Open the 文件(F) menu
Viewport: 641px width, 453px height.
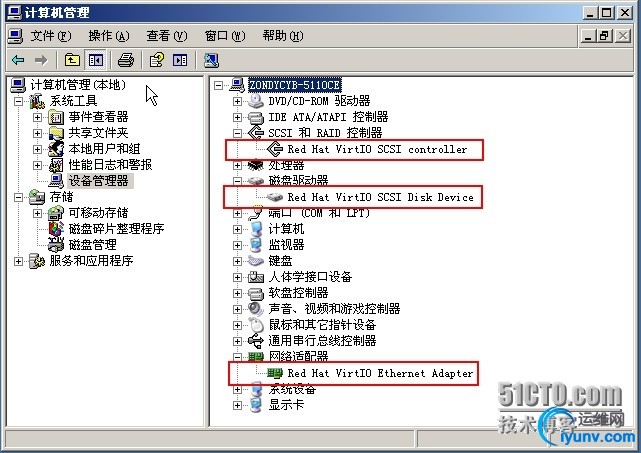(51, 36)
